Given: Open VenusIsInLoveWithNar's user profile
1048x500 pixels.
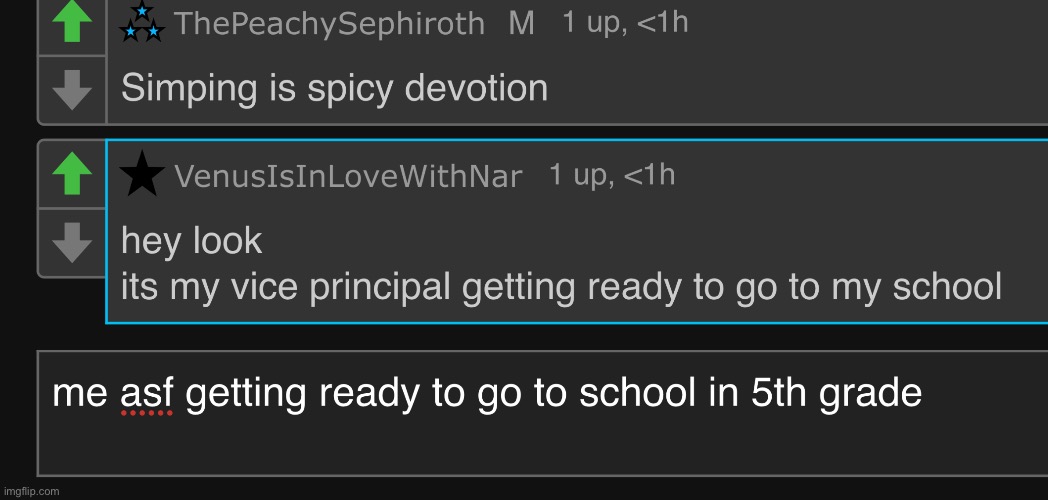Looking at the screenshot, I should pyautogui.click(x=348, y=177).
